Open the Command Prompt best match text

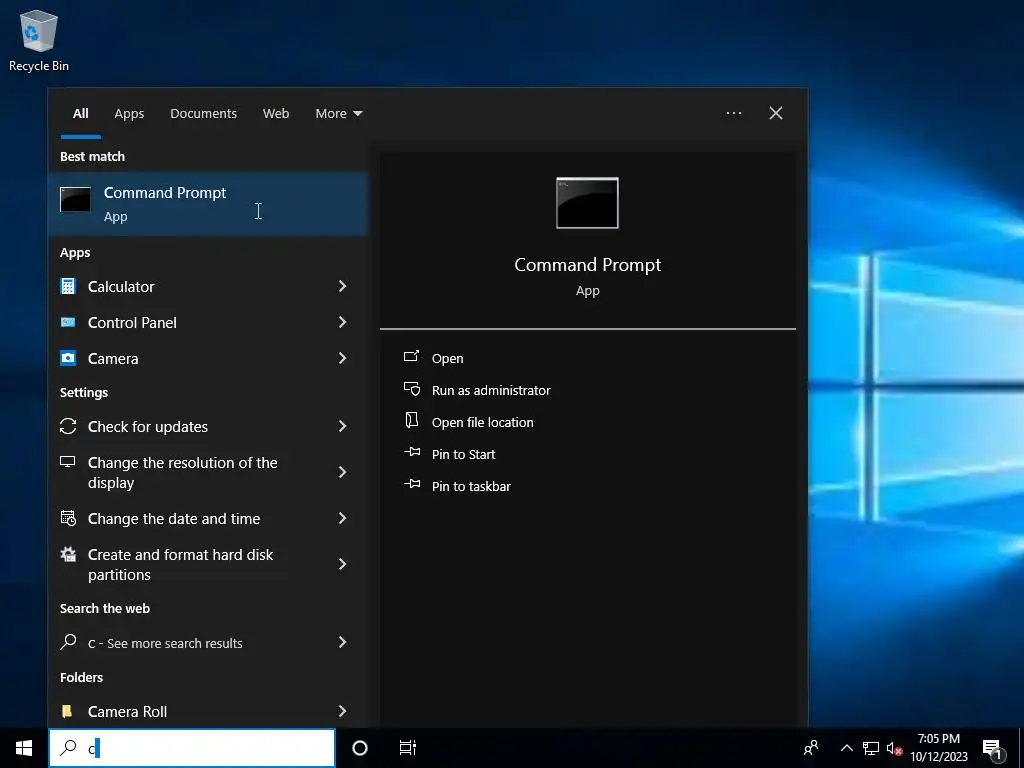point(165,193)
